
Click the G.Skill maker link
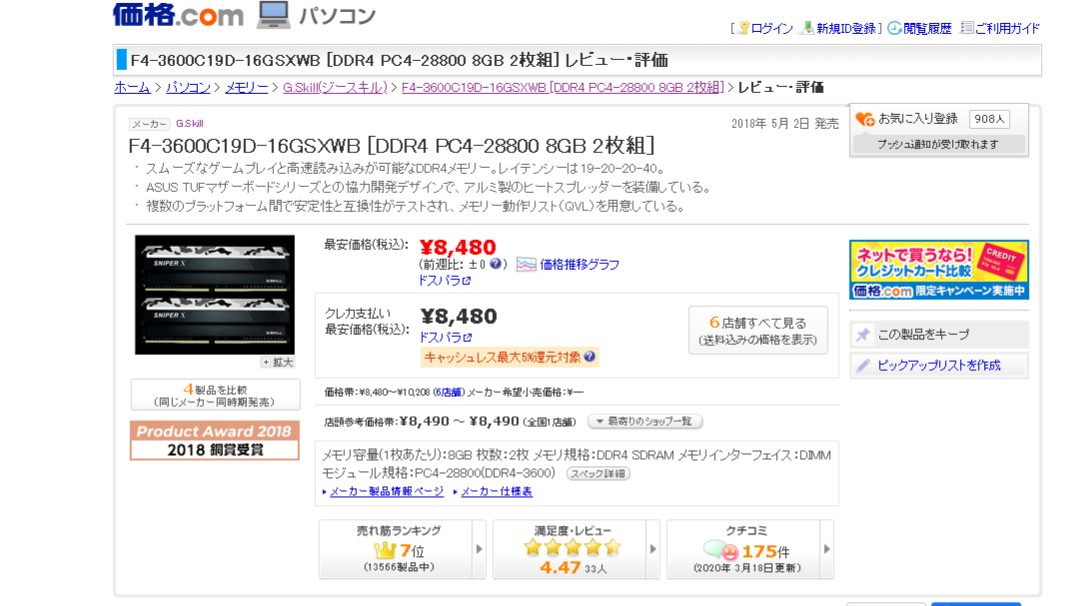point(189,124)
